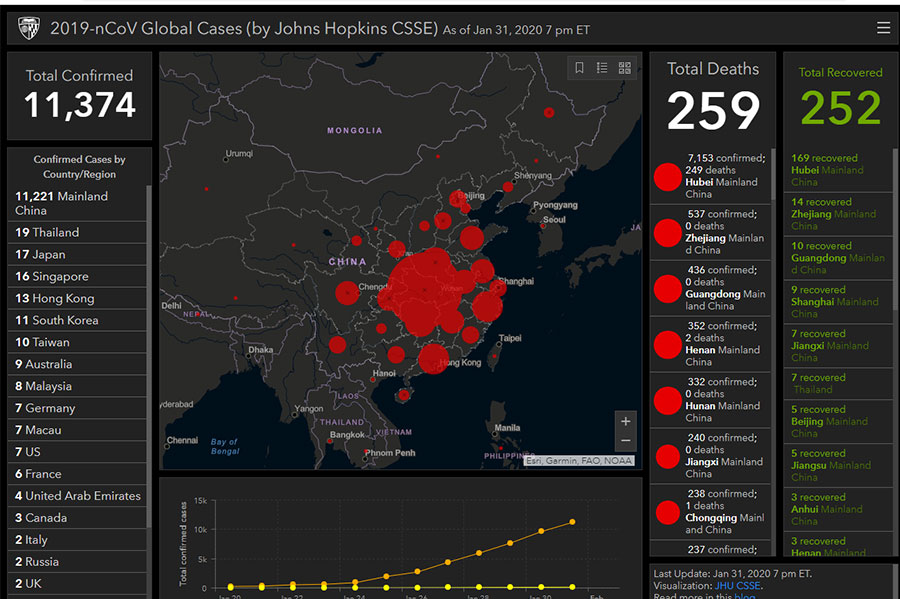Image resolution: width=900 pixels, height=599 pixels.
Task: Select 10 recovered Guangdong entry
Action: (838, 258)
